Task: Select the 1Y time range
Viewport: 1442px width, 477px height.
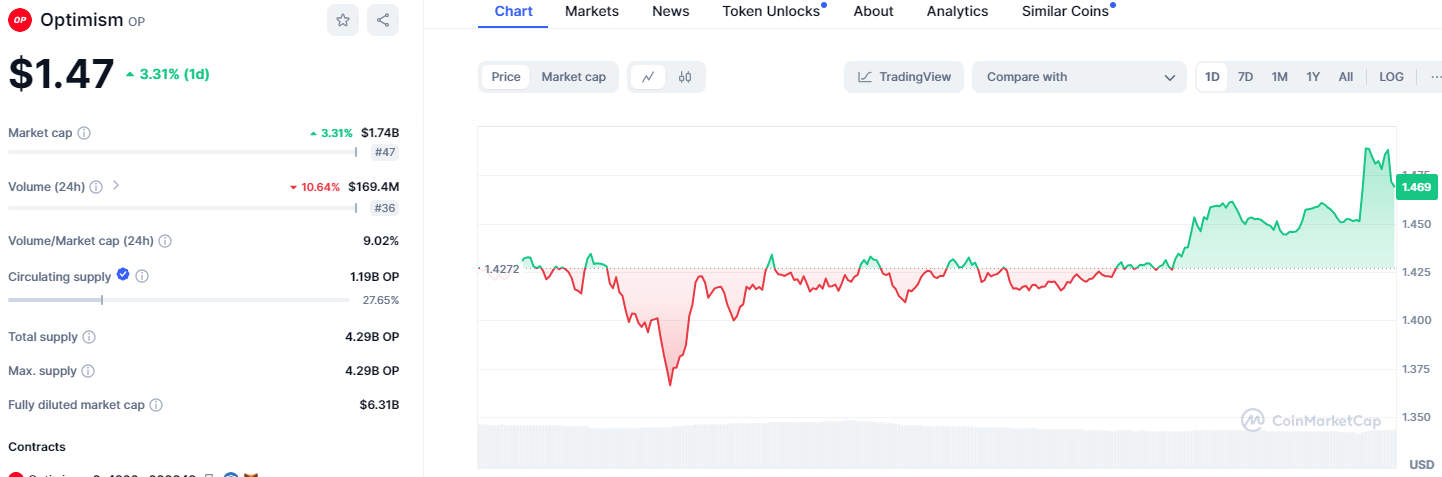Action: [1313, 77]
